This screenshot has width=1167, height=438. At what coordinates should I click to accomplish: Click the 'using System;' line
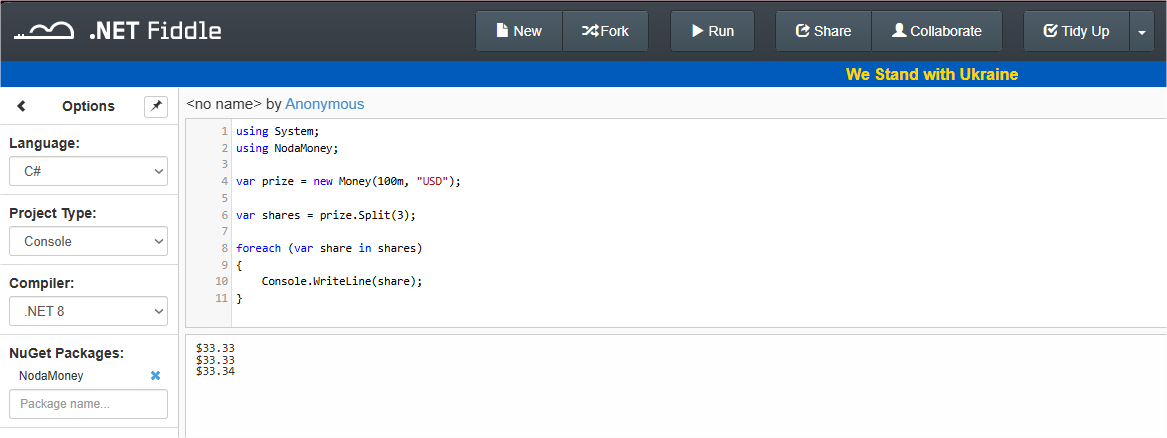tap(278, 131)
